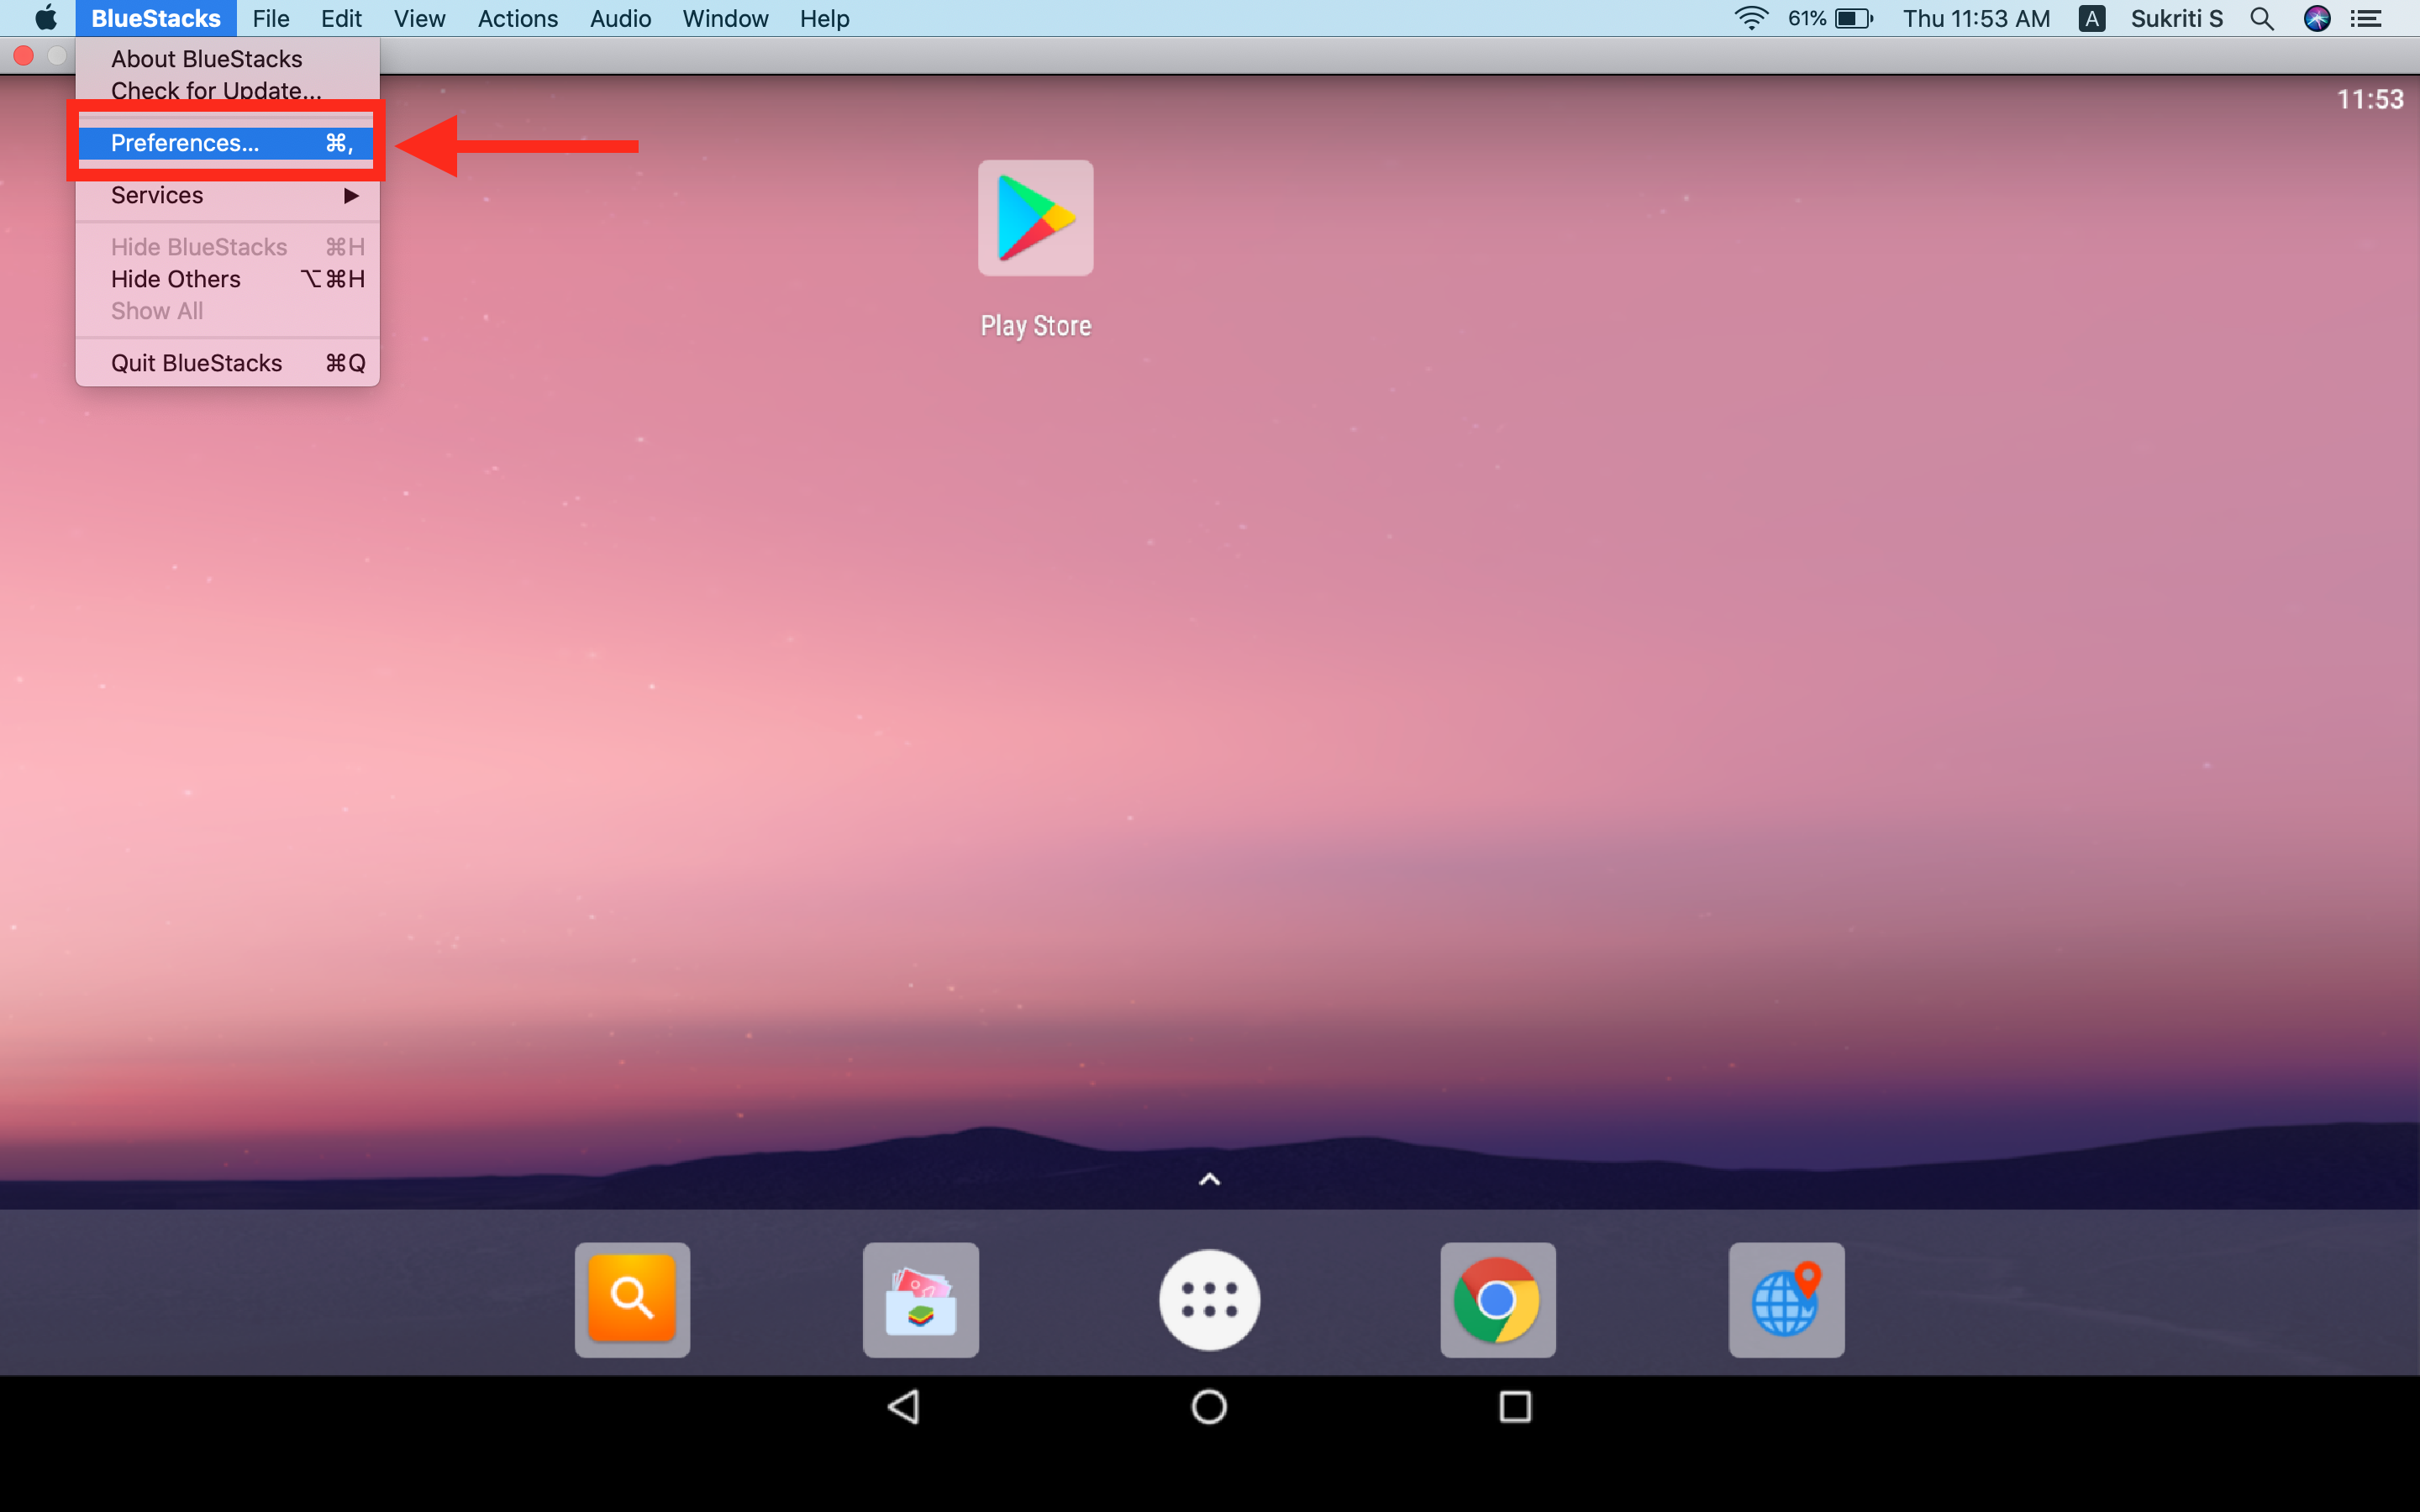The image size is (2420, 1512).
Task: Toggle Hide BlueStacks visibility
Action: click(x=198, y=245)
